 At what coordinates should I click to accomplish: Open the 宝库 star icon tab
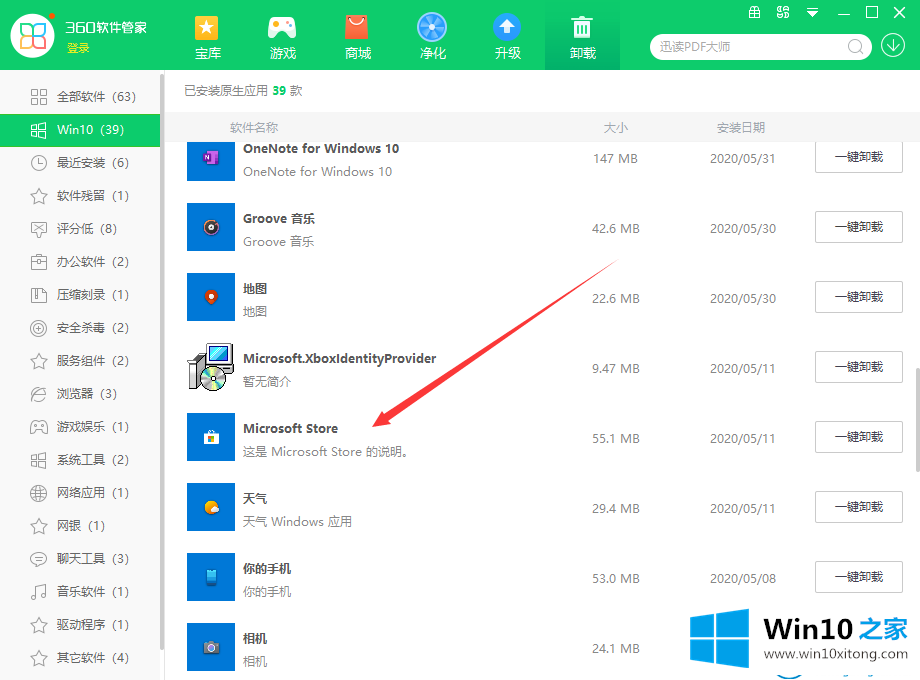pyautogui.click(x=207, y=38)
